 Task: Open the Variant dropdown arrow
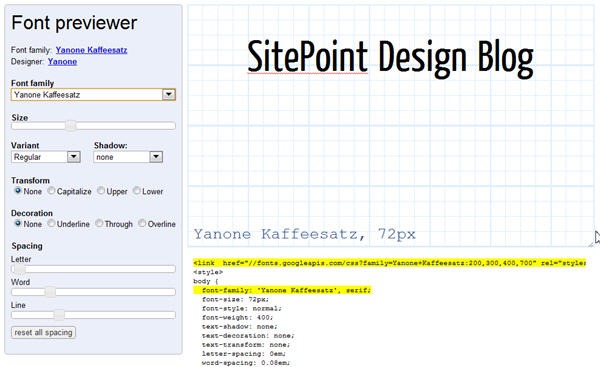pos(73,157)
